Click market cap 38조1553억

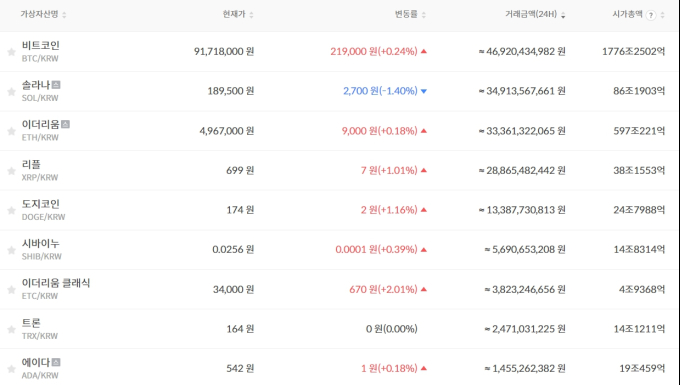point(639,170)
